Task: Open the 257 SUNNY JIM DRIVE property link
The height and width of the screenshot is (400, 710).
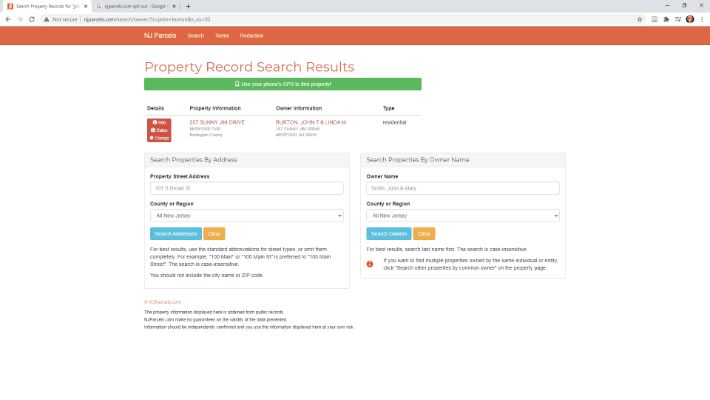Action: tap(217, 122)
